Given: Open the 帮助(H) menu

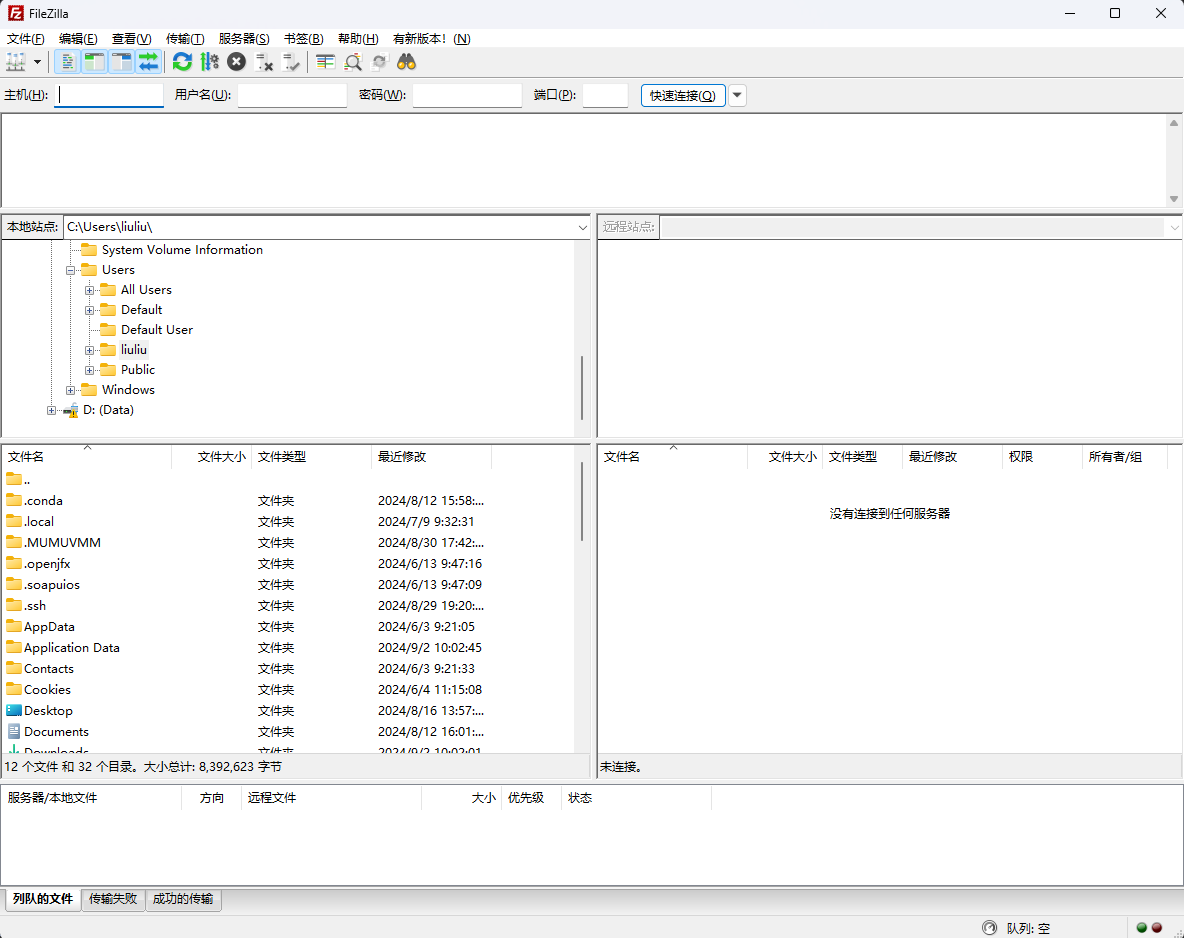Looking at the screenshot, I should coord(358,39).
